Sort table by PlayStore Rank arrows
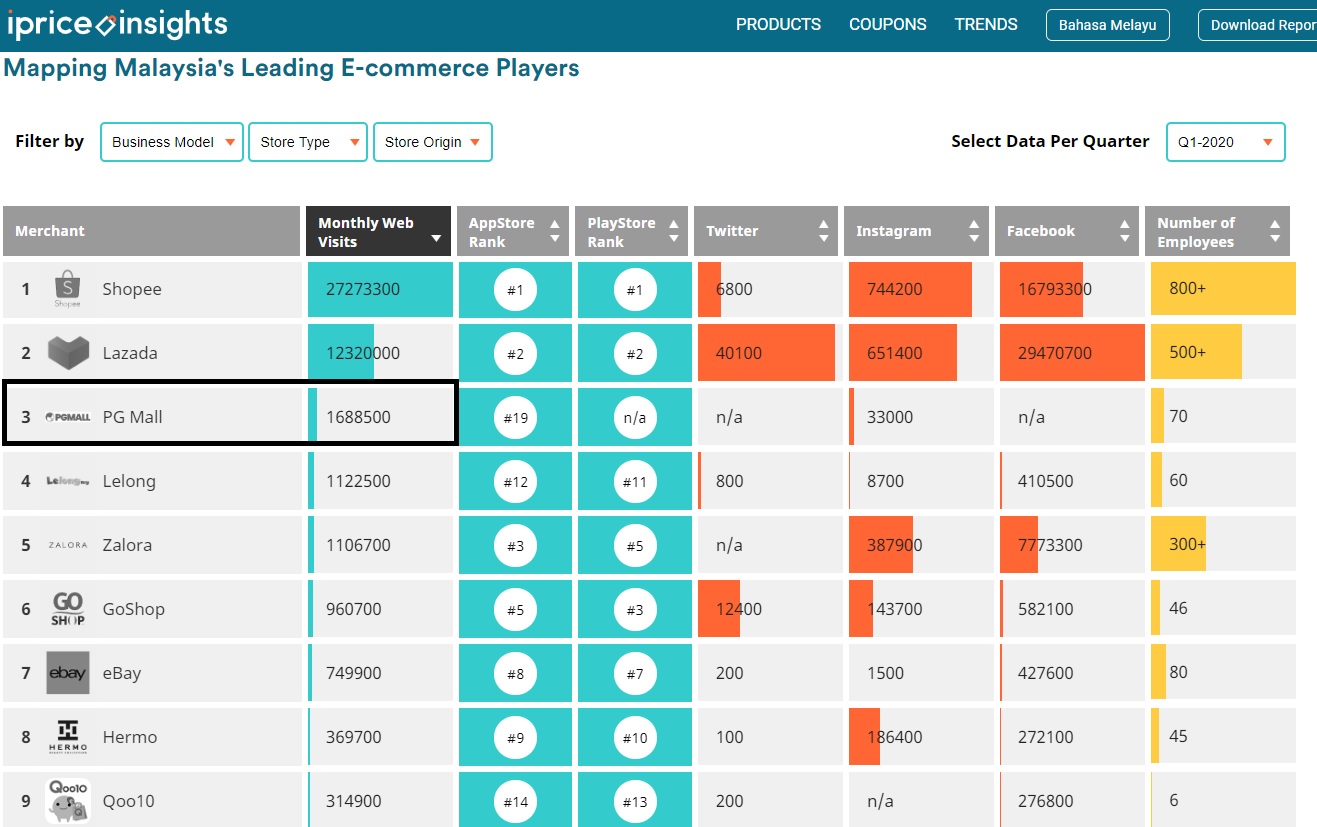Viewport: 1317px width, 827px height. coord(673,232)
